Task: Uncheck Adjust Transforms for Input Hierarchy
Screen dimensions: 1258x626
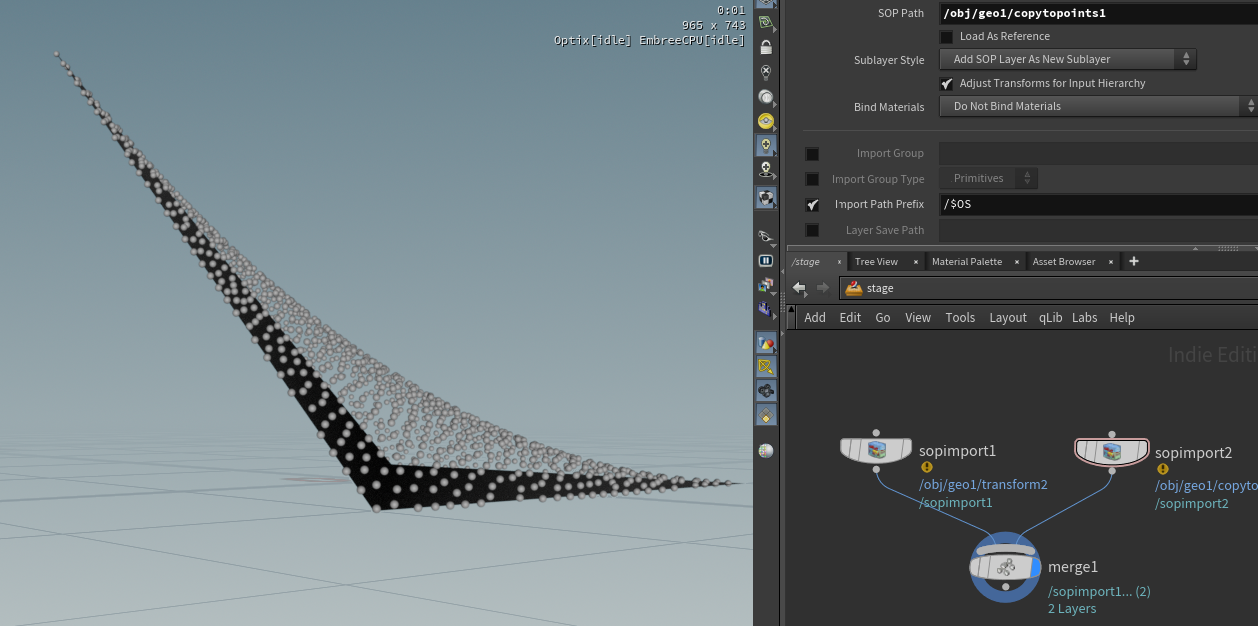Action: (946, 84)
